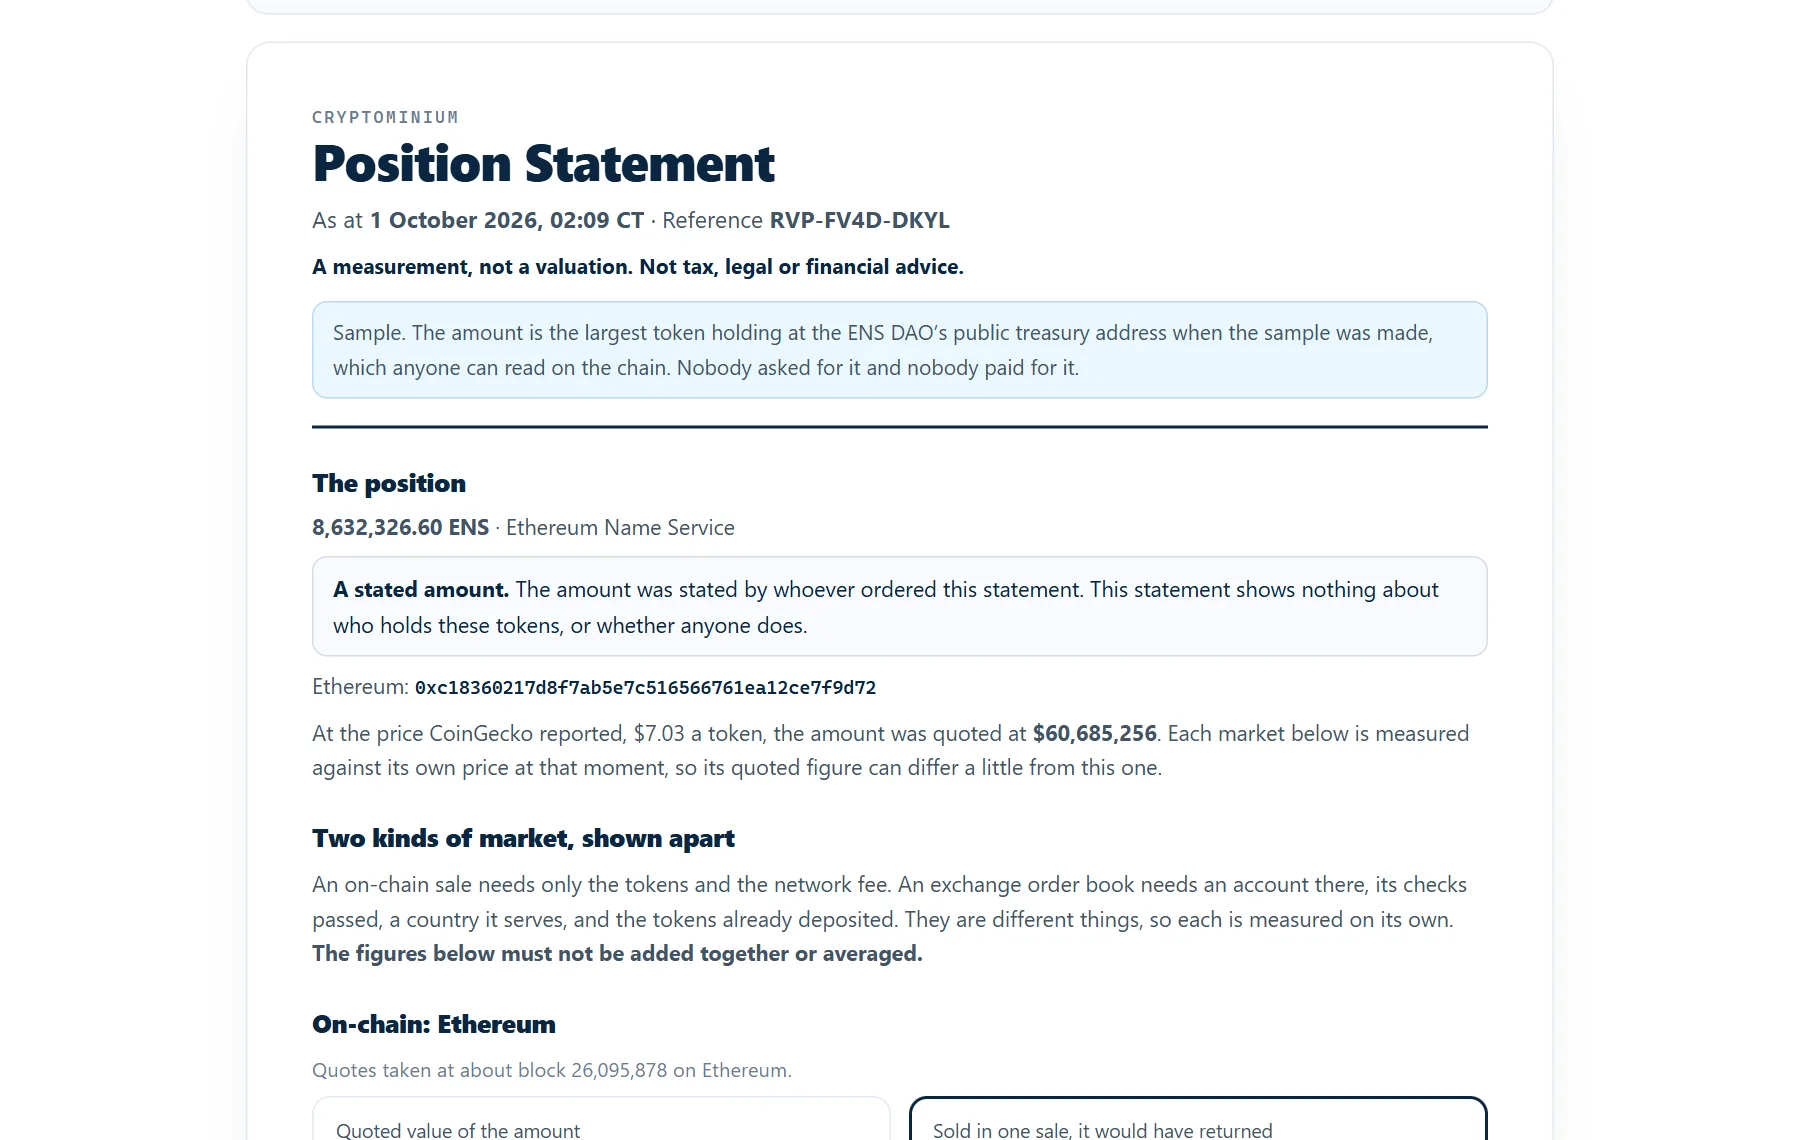Click the "A stated amount." notice box

click(x=899, y=607)
